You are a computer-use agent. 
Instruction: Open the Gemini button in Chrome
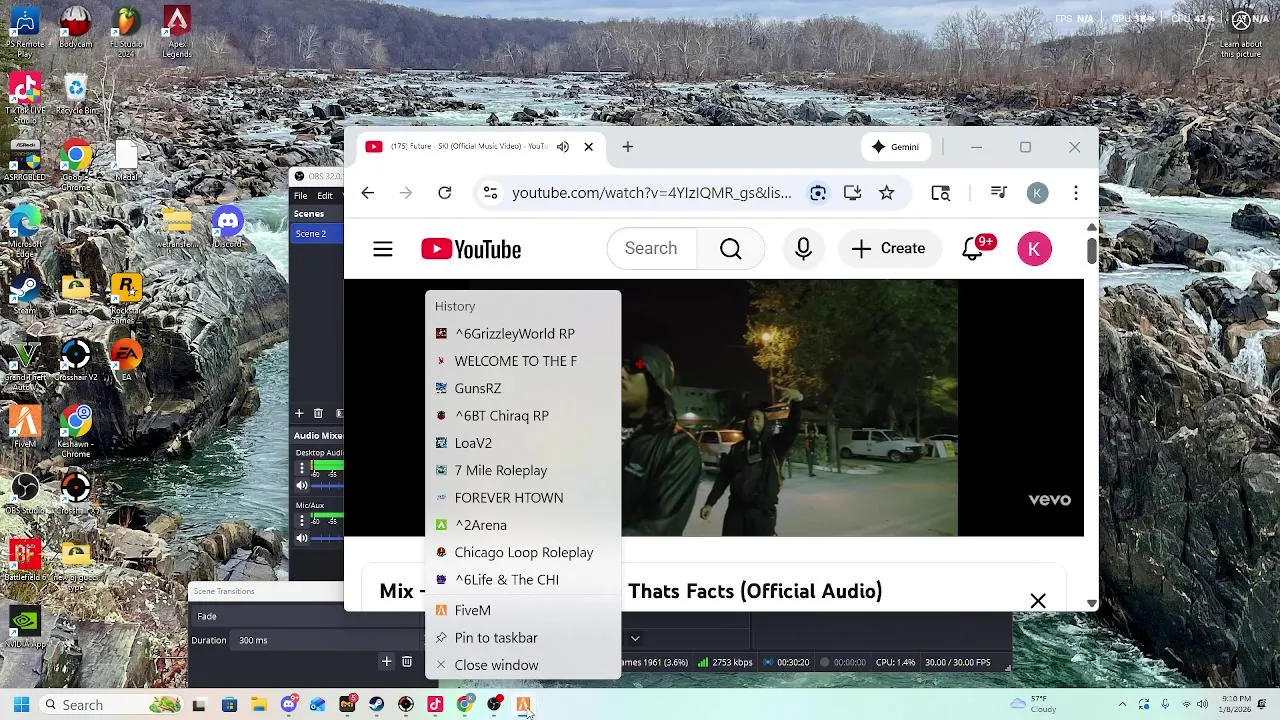coord(895,147)
